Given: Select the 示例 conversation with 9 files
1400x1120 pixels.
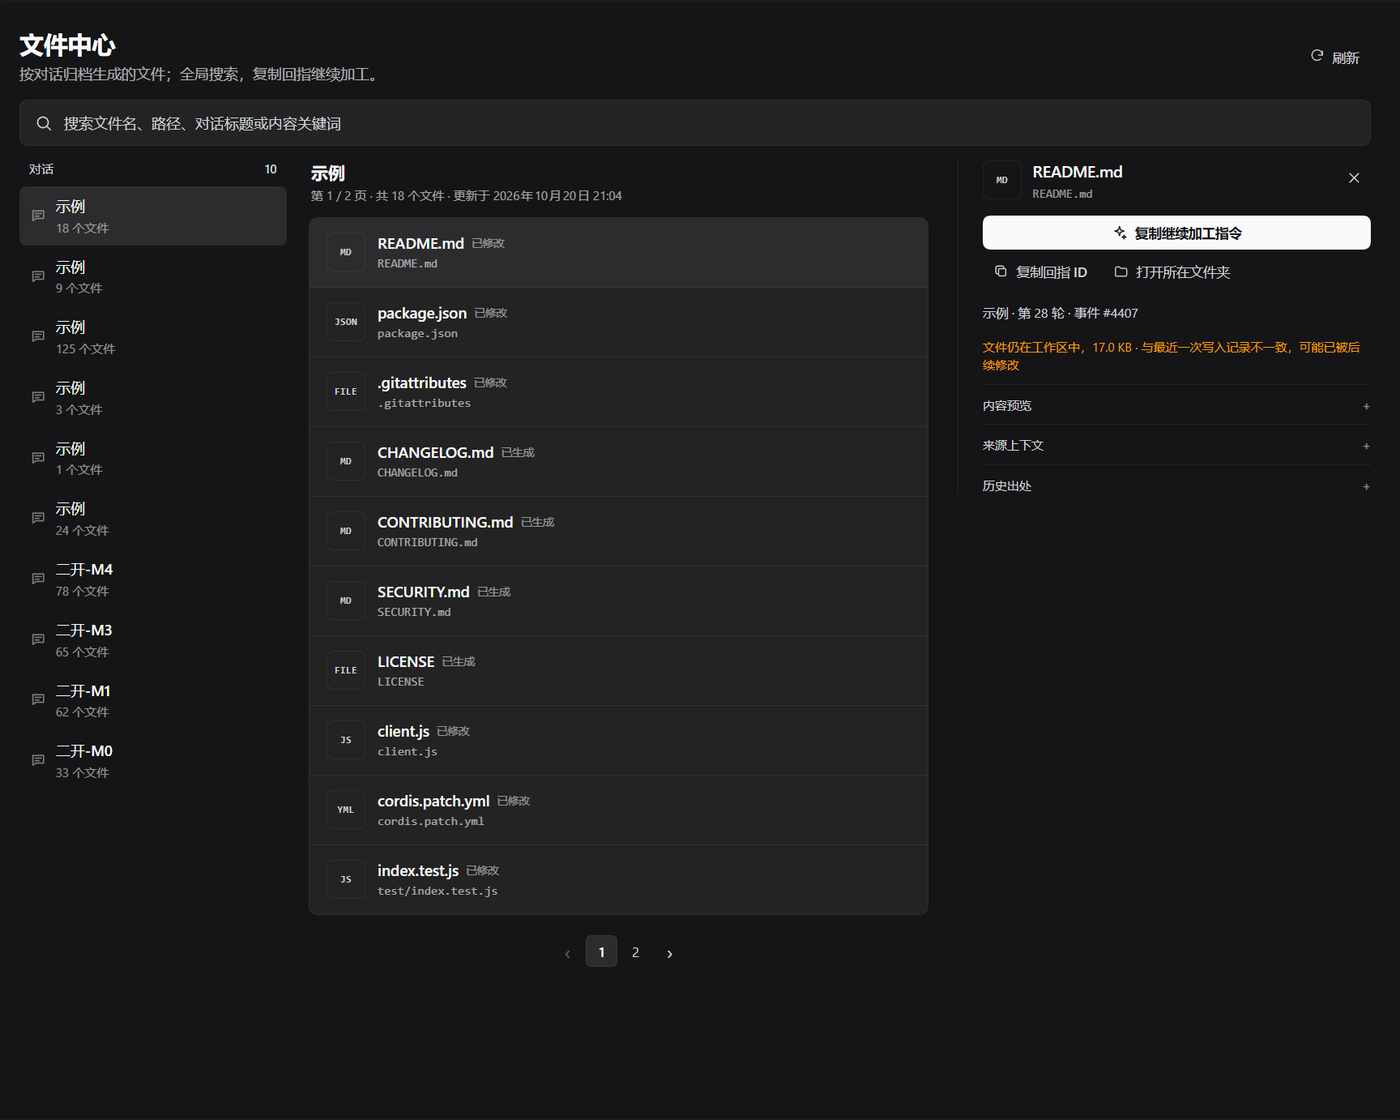Looking at the screenshot, I should [153, 277].
